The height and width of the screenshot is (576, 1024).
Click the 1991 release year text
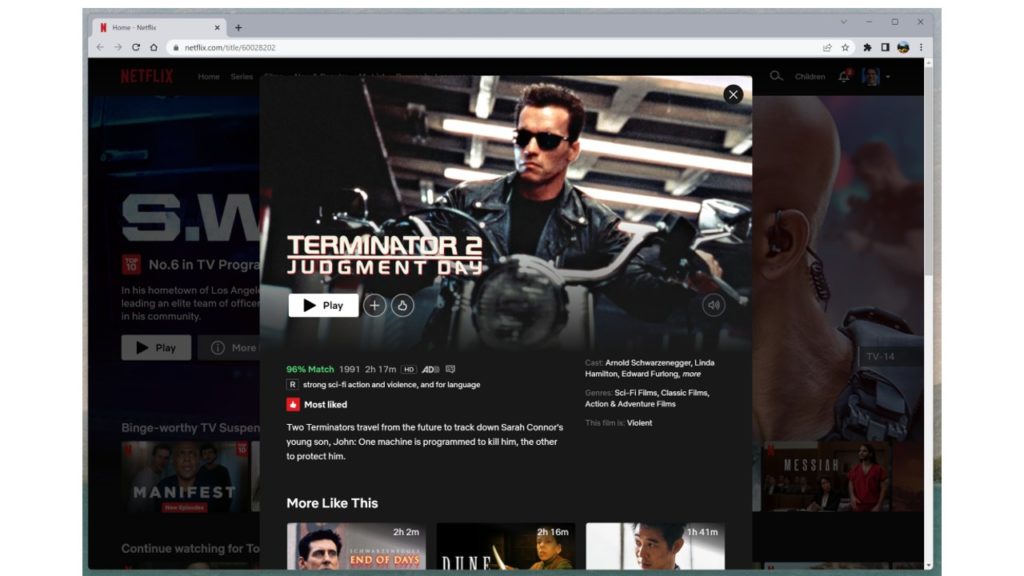[349, 369]
